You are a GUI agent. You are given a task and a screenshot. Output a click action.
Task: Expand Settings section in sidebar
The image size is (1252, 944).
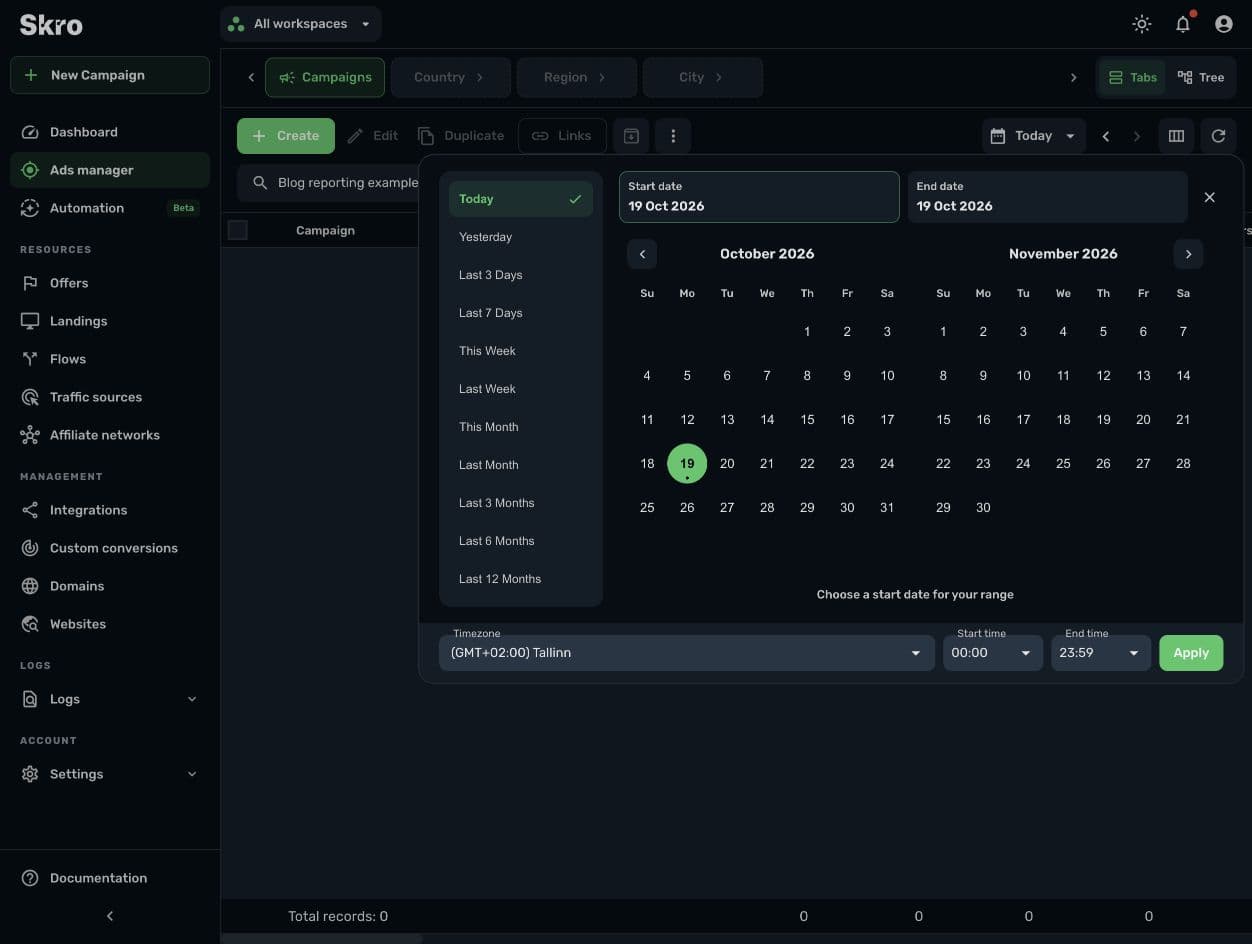pyautogui.click(x=110, y=774)
